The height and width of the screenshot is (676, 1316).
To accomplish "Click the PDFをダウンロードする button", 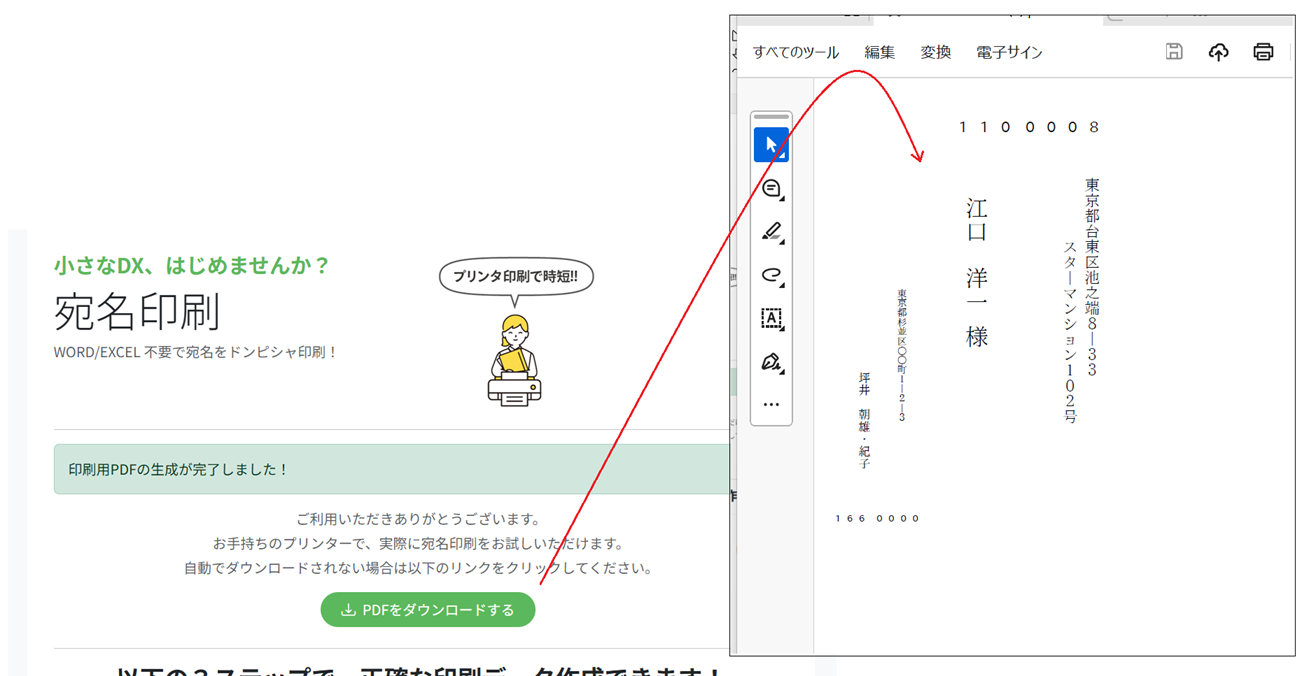I will (x=428, y=610).
